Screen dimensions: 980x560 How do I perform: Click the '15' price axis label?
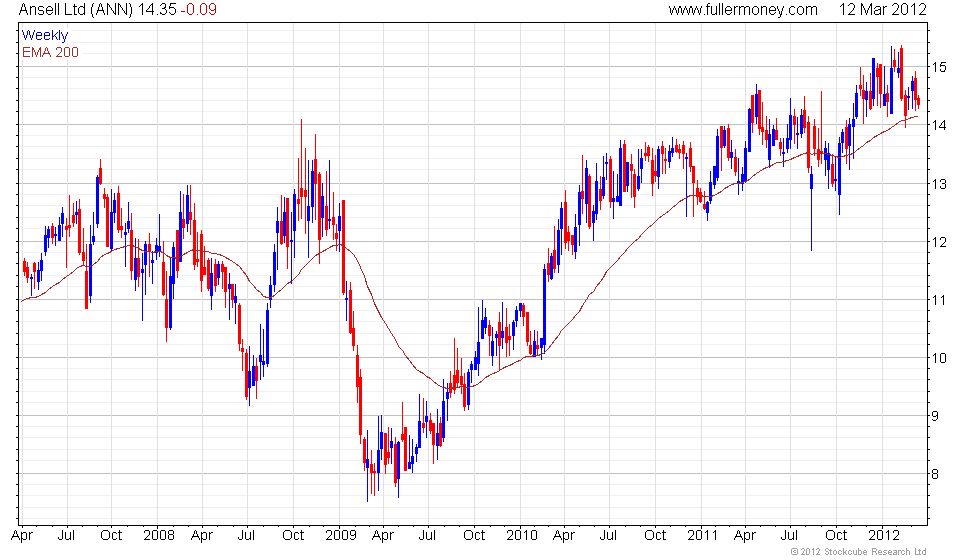coord(939,67)
